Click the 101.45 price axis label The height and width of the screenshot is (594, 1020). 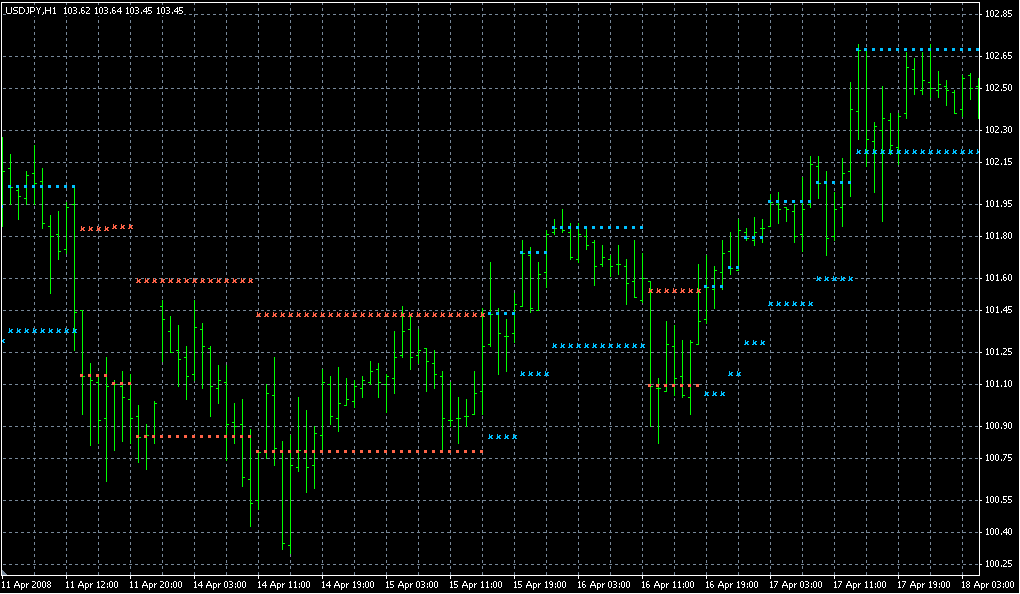[998, 310]
